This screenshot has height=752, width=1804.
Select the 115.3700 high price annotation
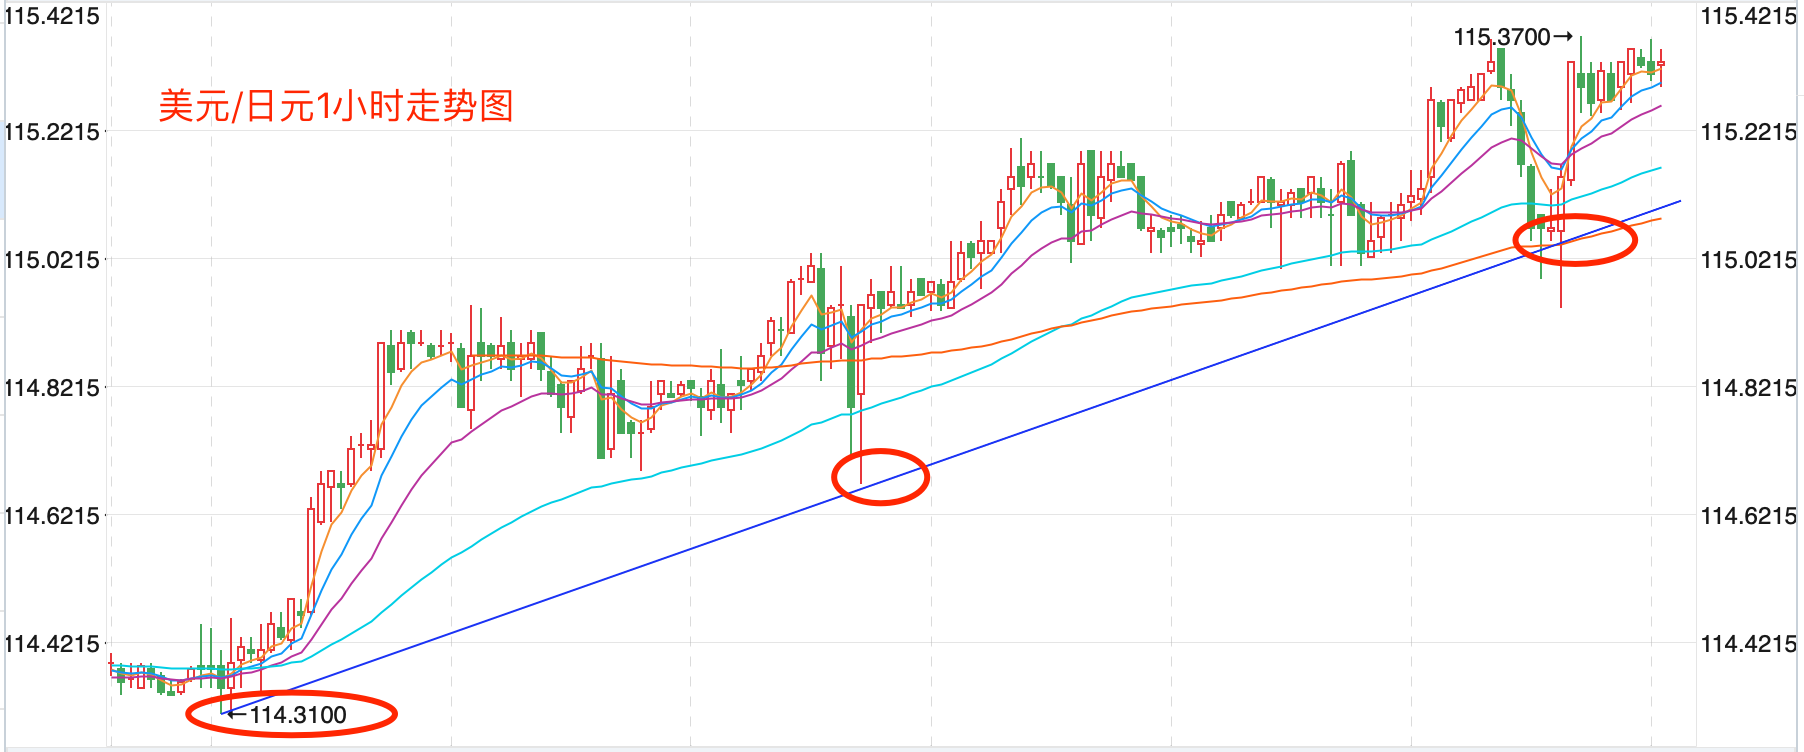click(1501, 37)
